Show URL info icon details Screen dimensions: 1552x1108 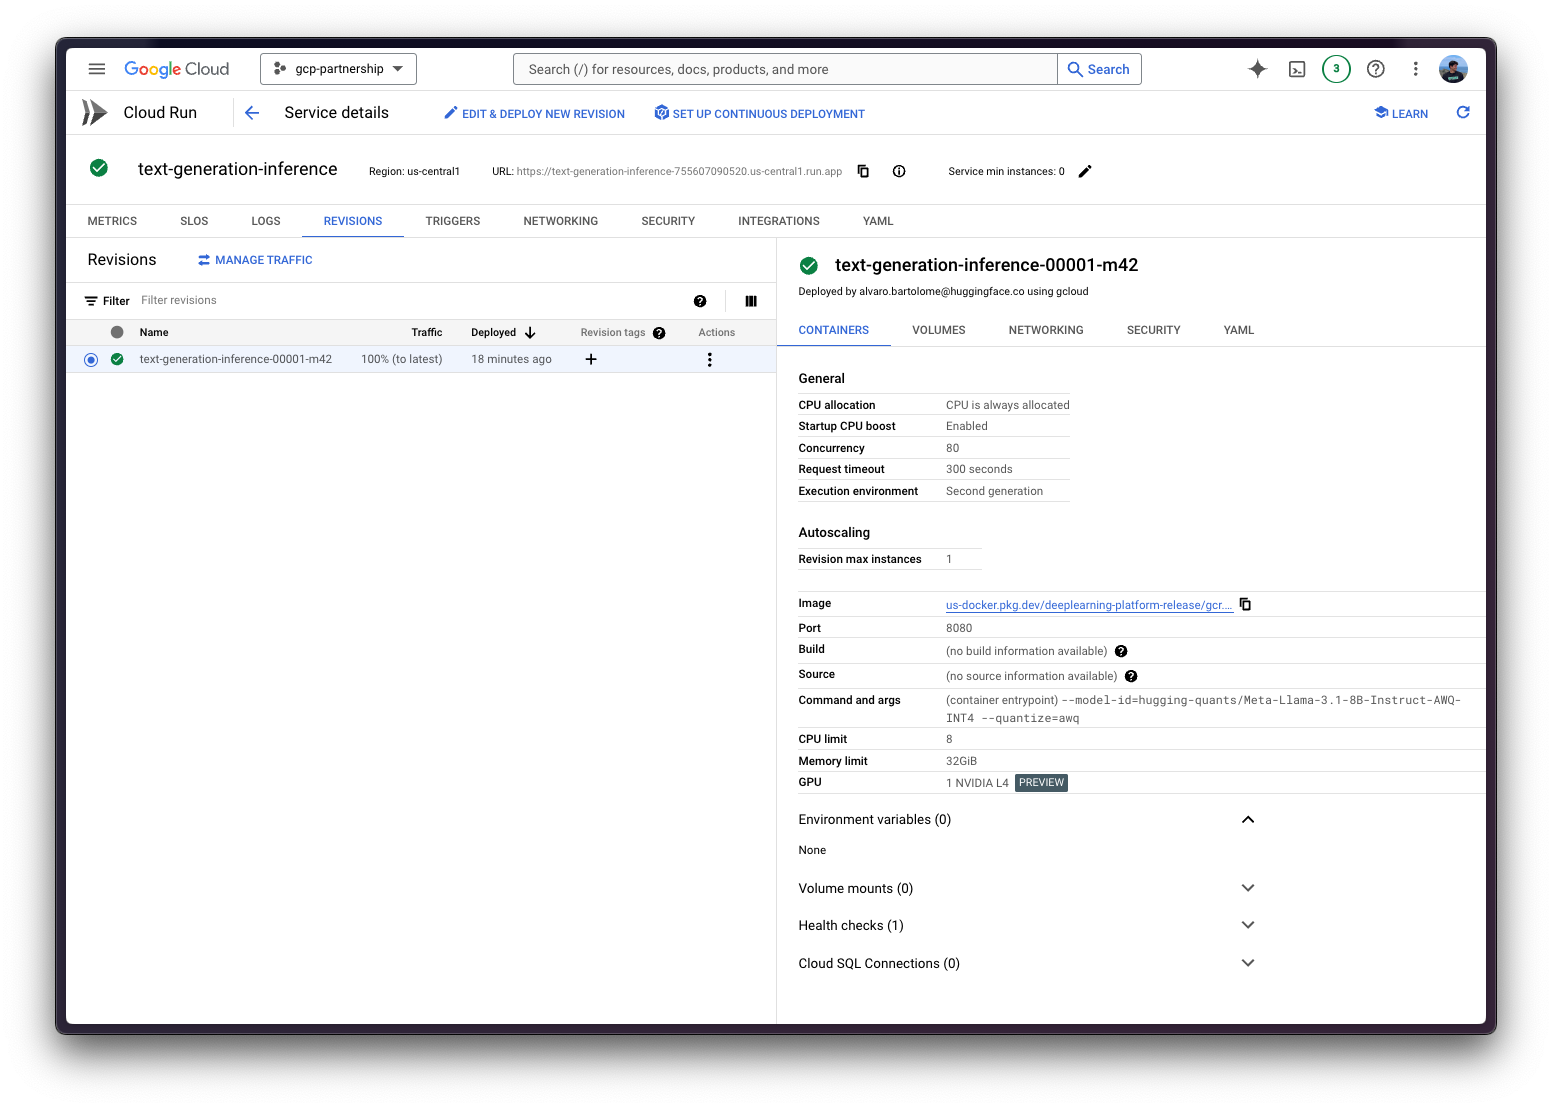899,171
